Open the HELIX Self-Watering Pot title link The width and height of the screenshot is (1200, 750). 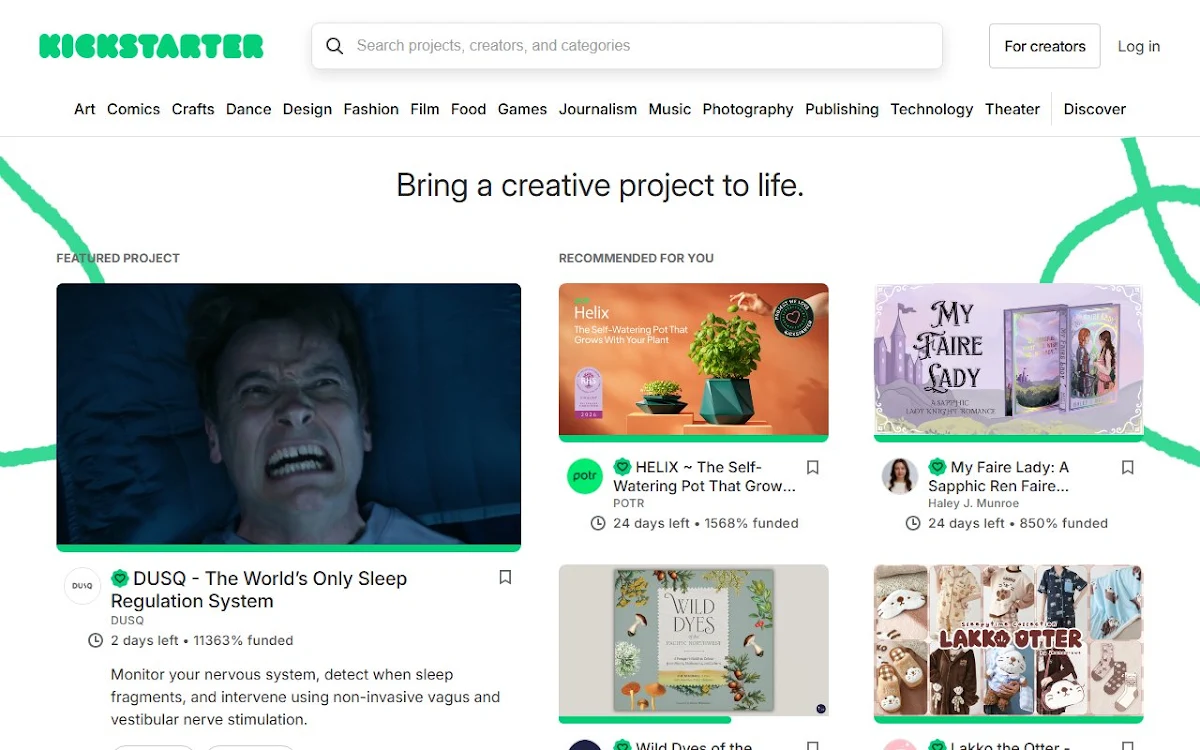tap(705, 476)
